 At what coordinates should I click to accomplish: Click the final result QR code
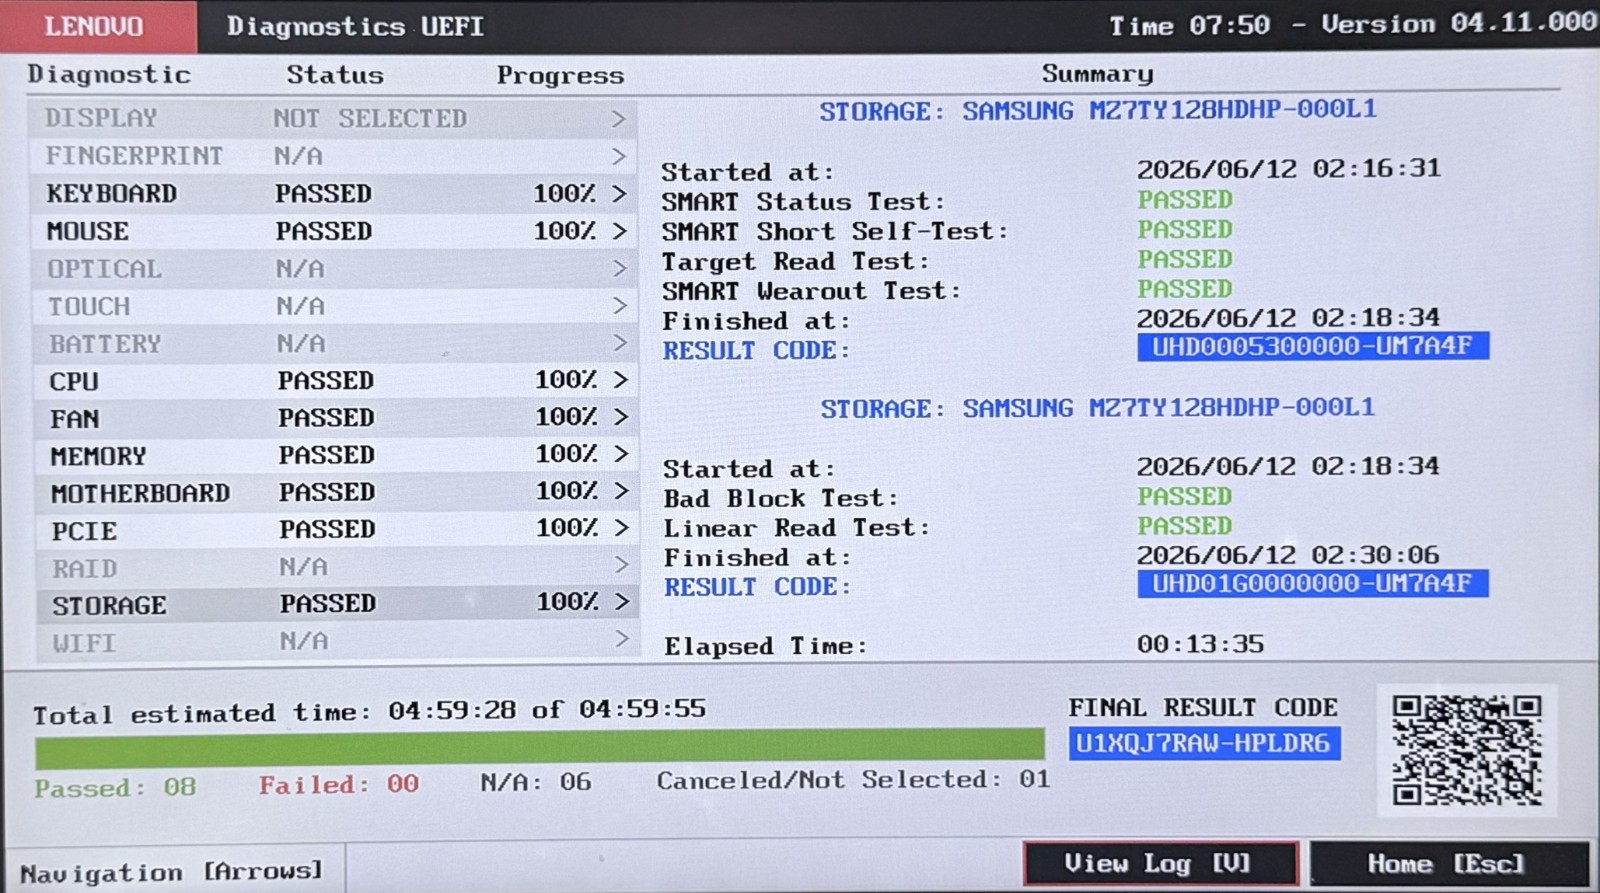point(1467,750)
